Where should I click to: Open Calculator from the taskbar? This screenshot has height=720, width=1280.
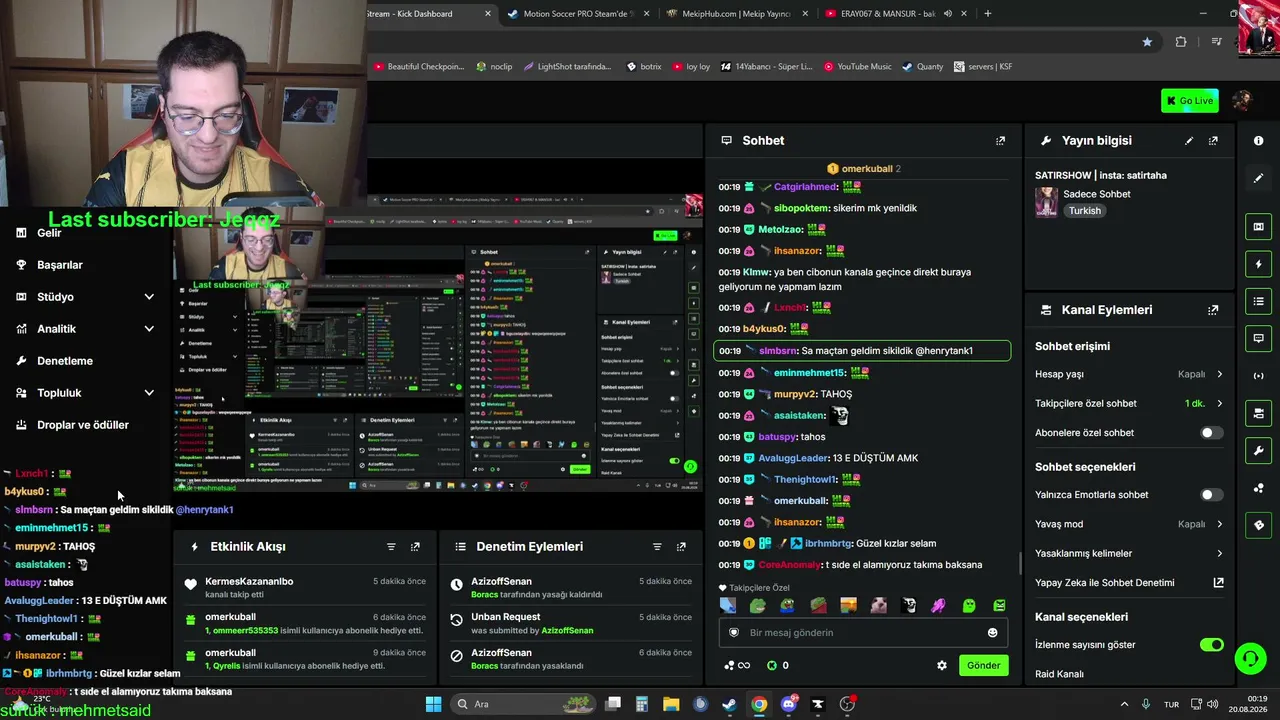(x=642, y=704)
